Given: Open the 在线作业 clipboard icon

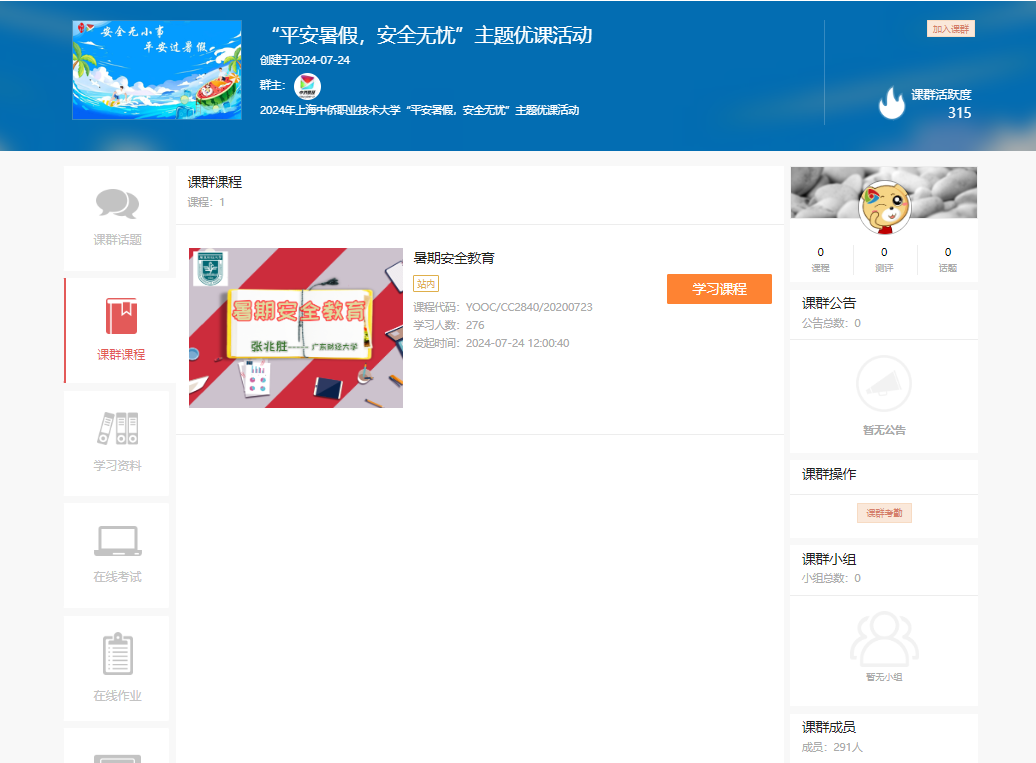Looking at the screenshot, I should [x=118, y=654].
